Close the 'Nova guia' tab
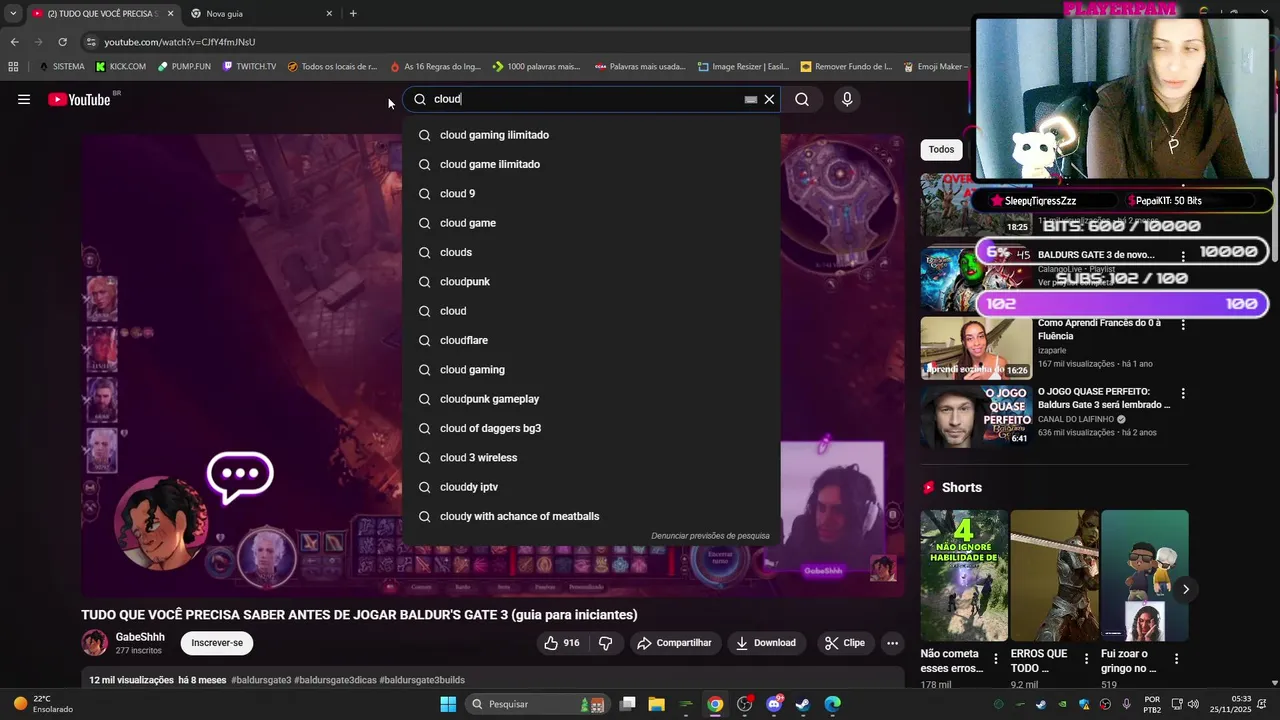 click(329, 14)
